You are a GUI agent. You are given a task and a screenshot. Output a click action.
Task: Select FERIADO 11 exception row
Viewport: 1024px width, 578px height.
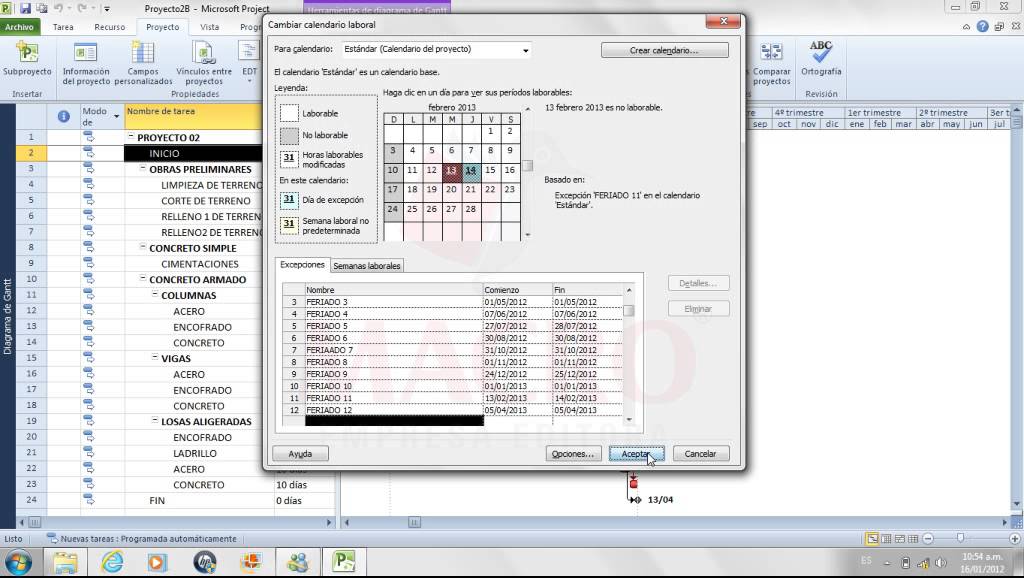click(453, 398)
